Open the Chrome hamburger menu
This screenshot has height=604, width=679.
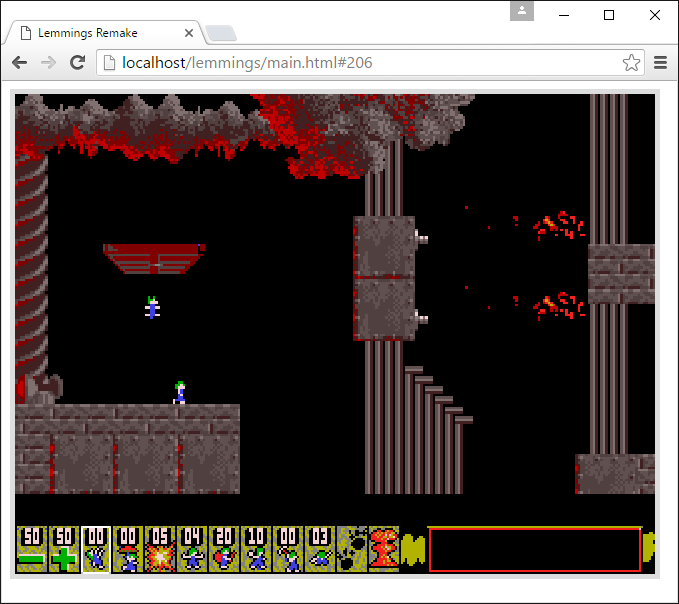coord(660,63)
